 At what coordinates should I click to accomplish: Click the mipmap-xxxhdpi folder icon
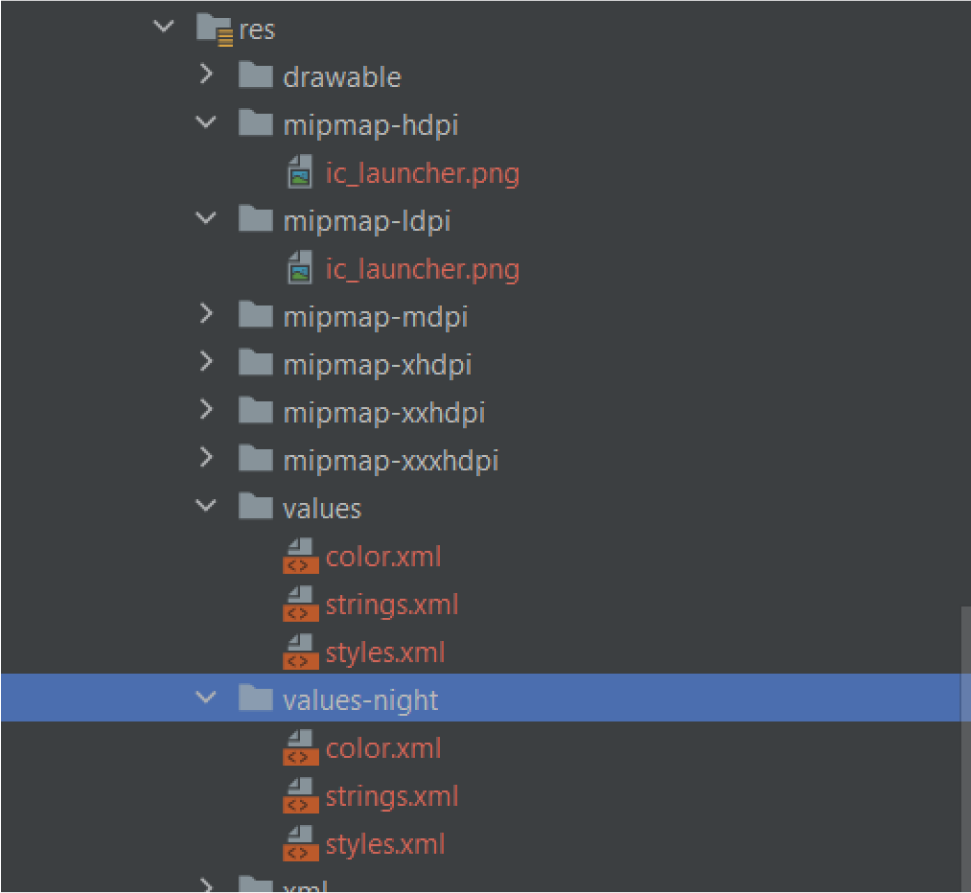tap(256, 458)
